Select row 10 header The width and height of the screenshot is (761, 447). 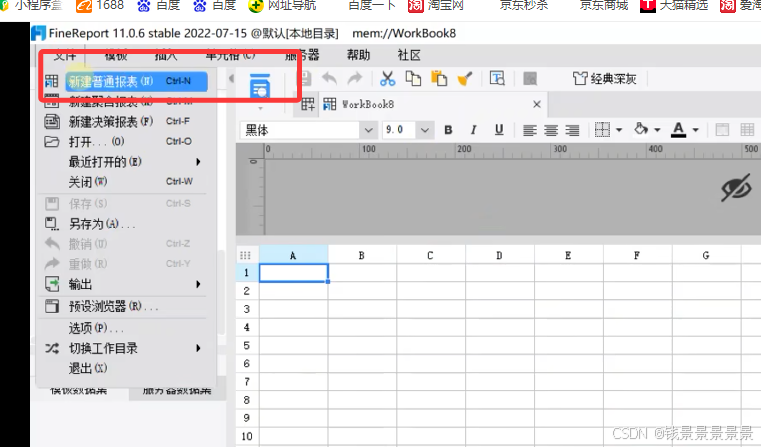247,436
